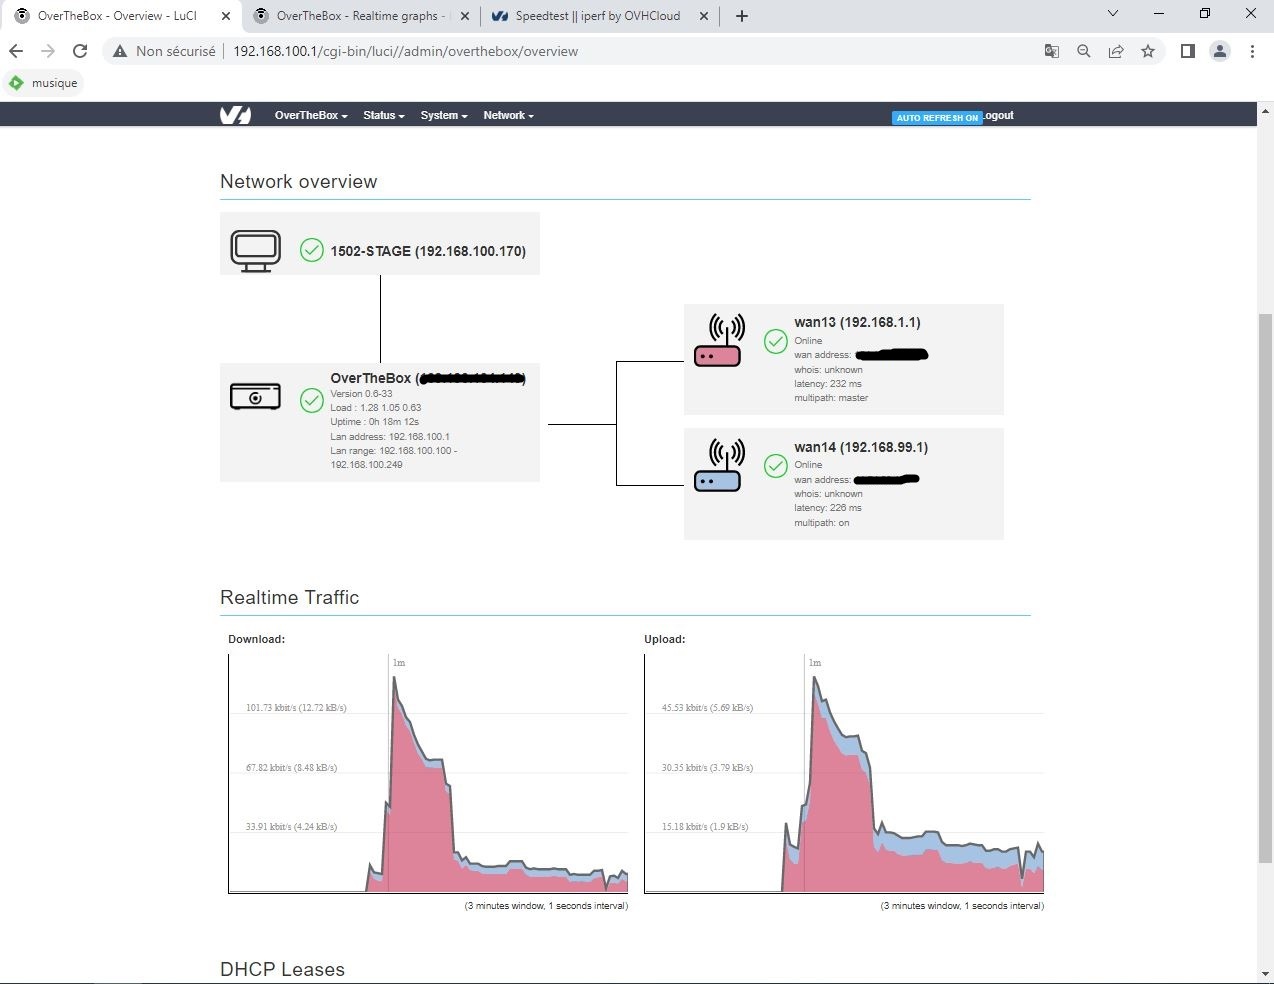This screenshot has width=1274, height=984.
Task: Click the 1502-STAGE computer monitor icon
Action: click(x=255, y=251)
